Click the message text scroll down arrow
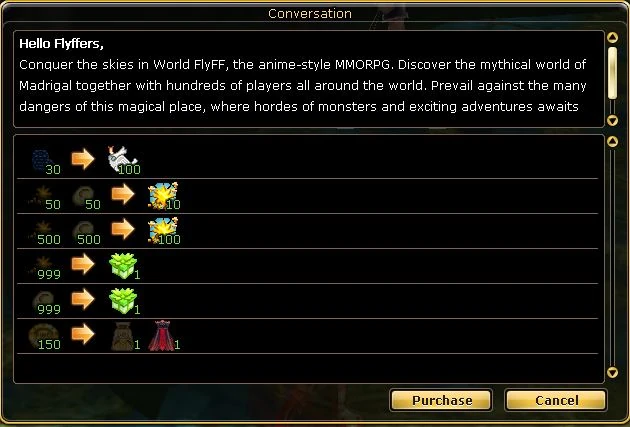This screenshot has width=630, height=427. pos(612,120)
